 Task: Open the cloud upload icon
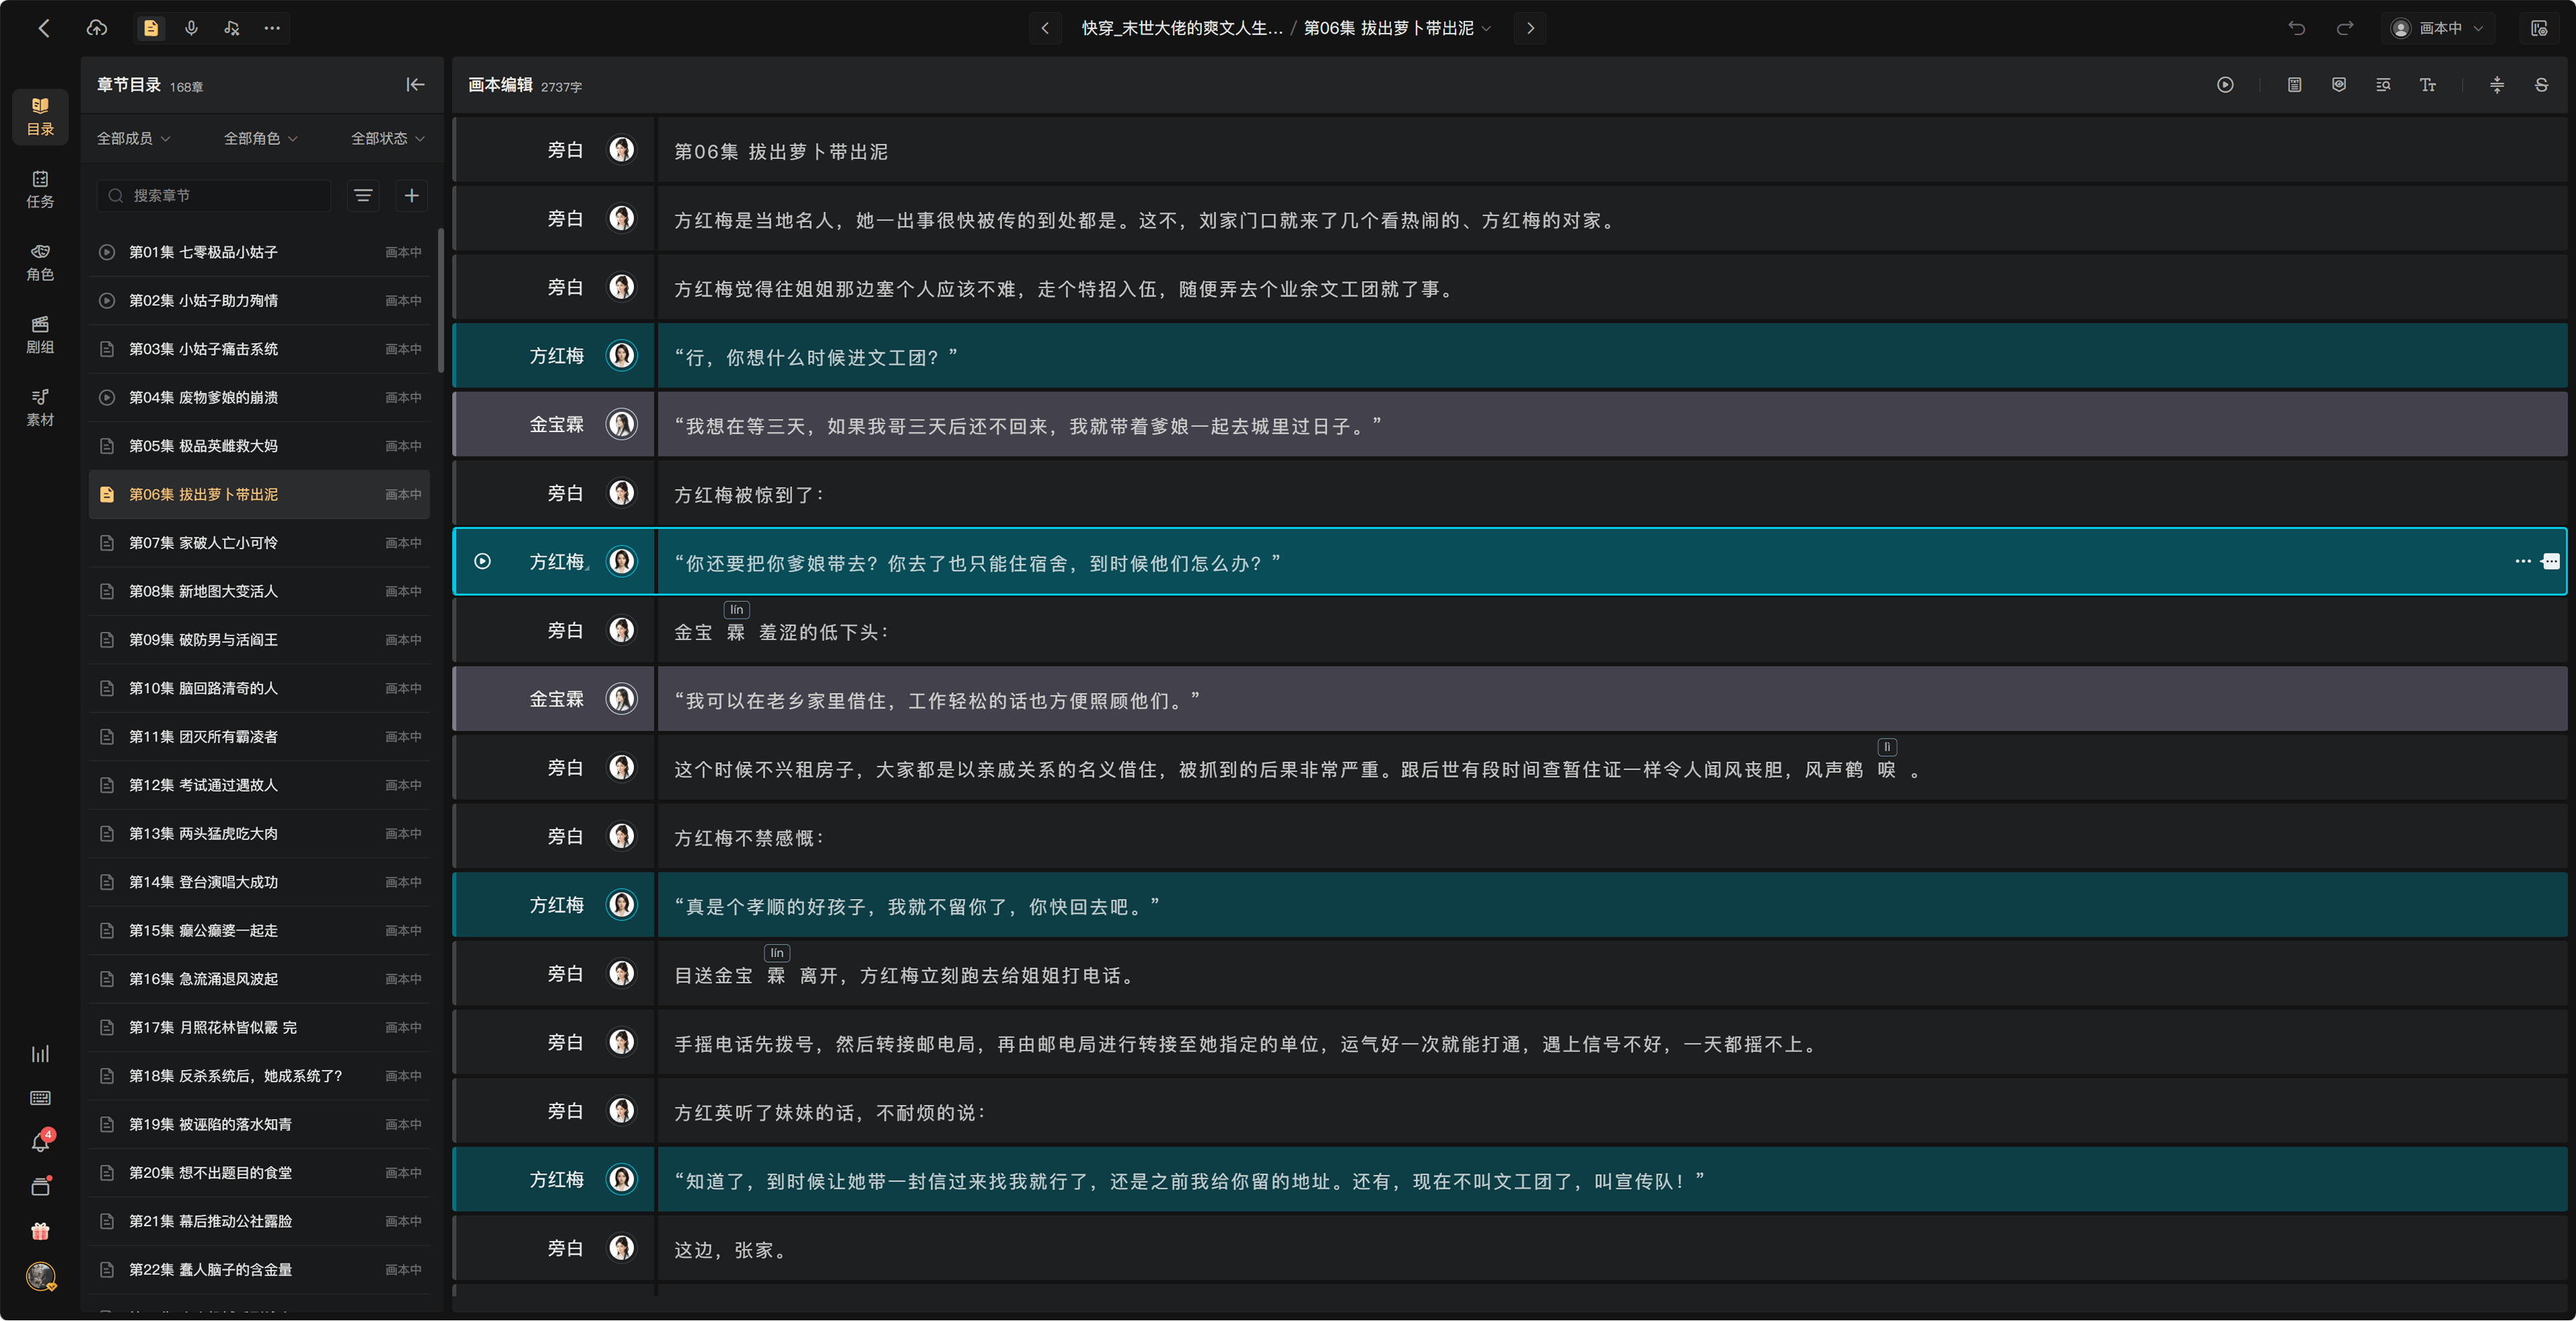pyautogui.click(x=96, y=28)
